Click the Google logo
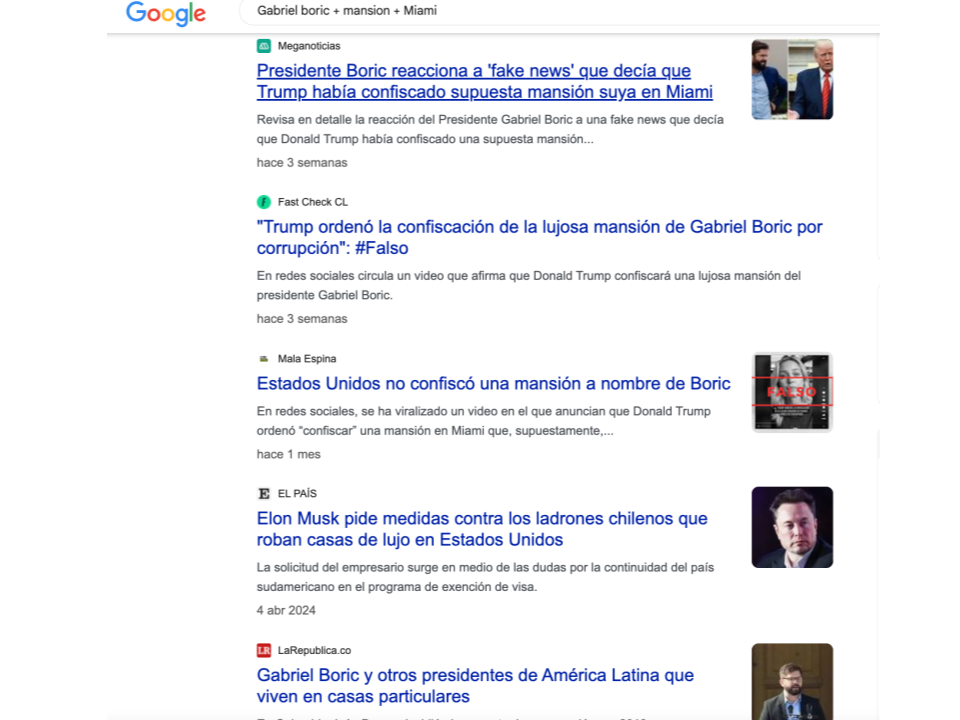This screenshot has height=720, width=960. point(166,13)
